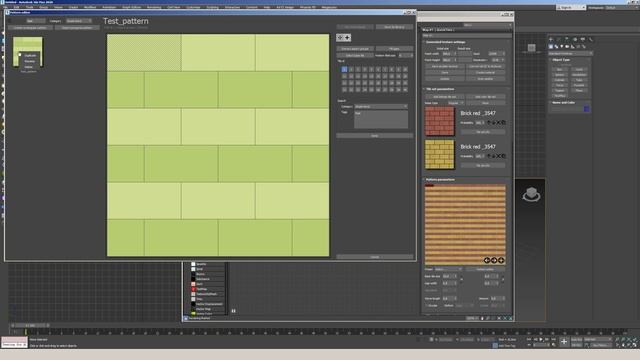Open the preset dropdown below pattern preview
Screen dimensions: 640x360
pyautogui.click(x=448, y=269)
